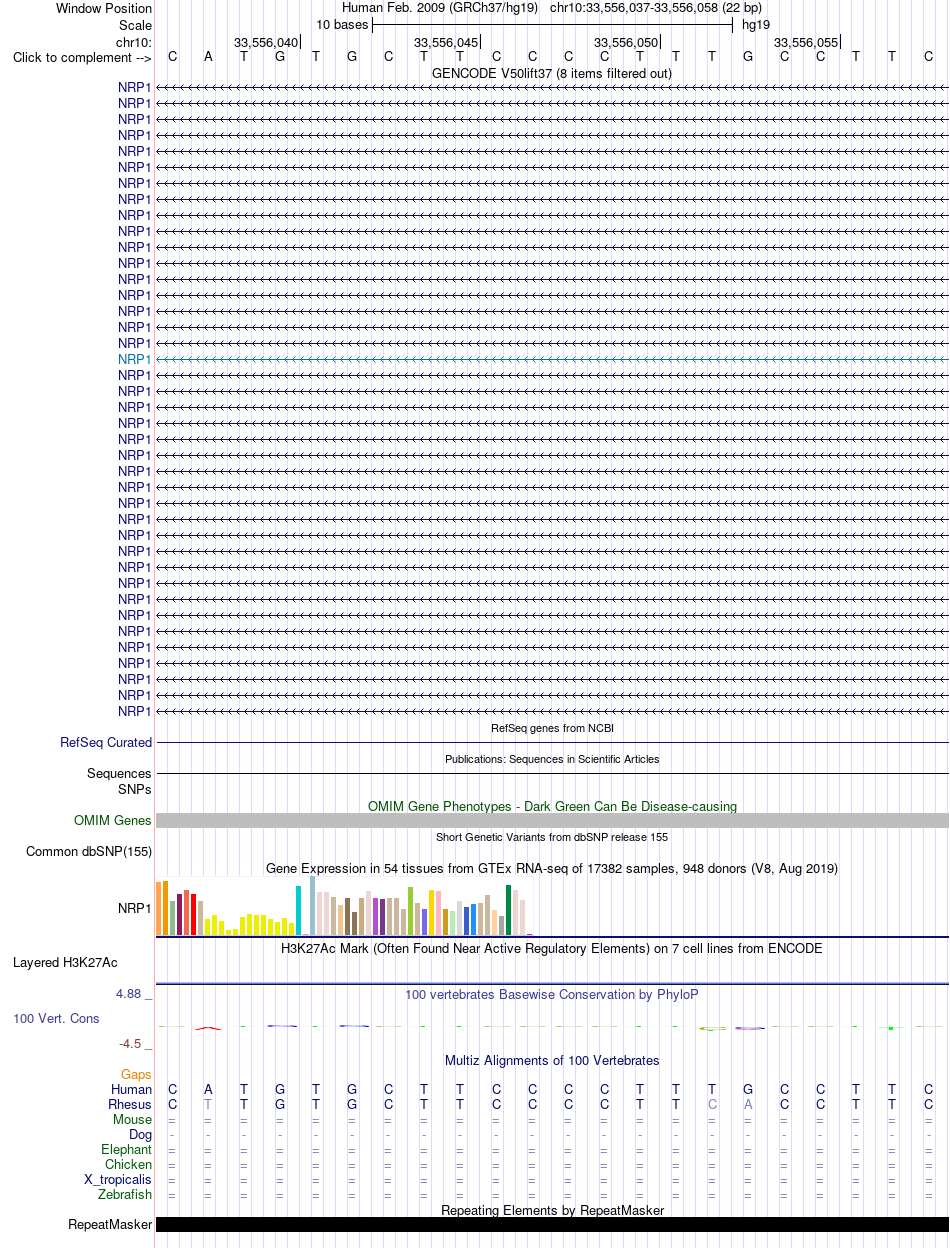Click the -4.5 PhyloP lower scale value
The image size is (950, 1248).
[131, 1043]
